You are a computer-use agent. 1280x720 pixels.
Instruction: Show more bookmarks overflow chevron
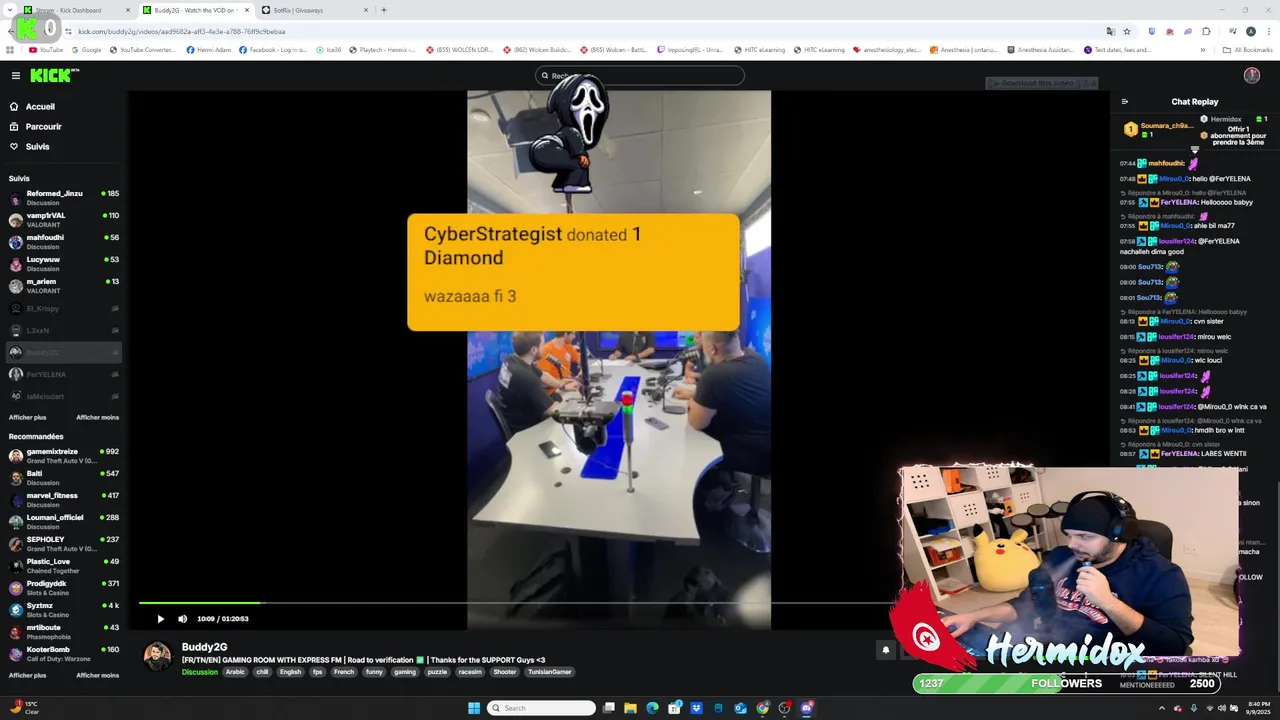pyautogui.click(x=1203, y=50)
